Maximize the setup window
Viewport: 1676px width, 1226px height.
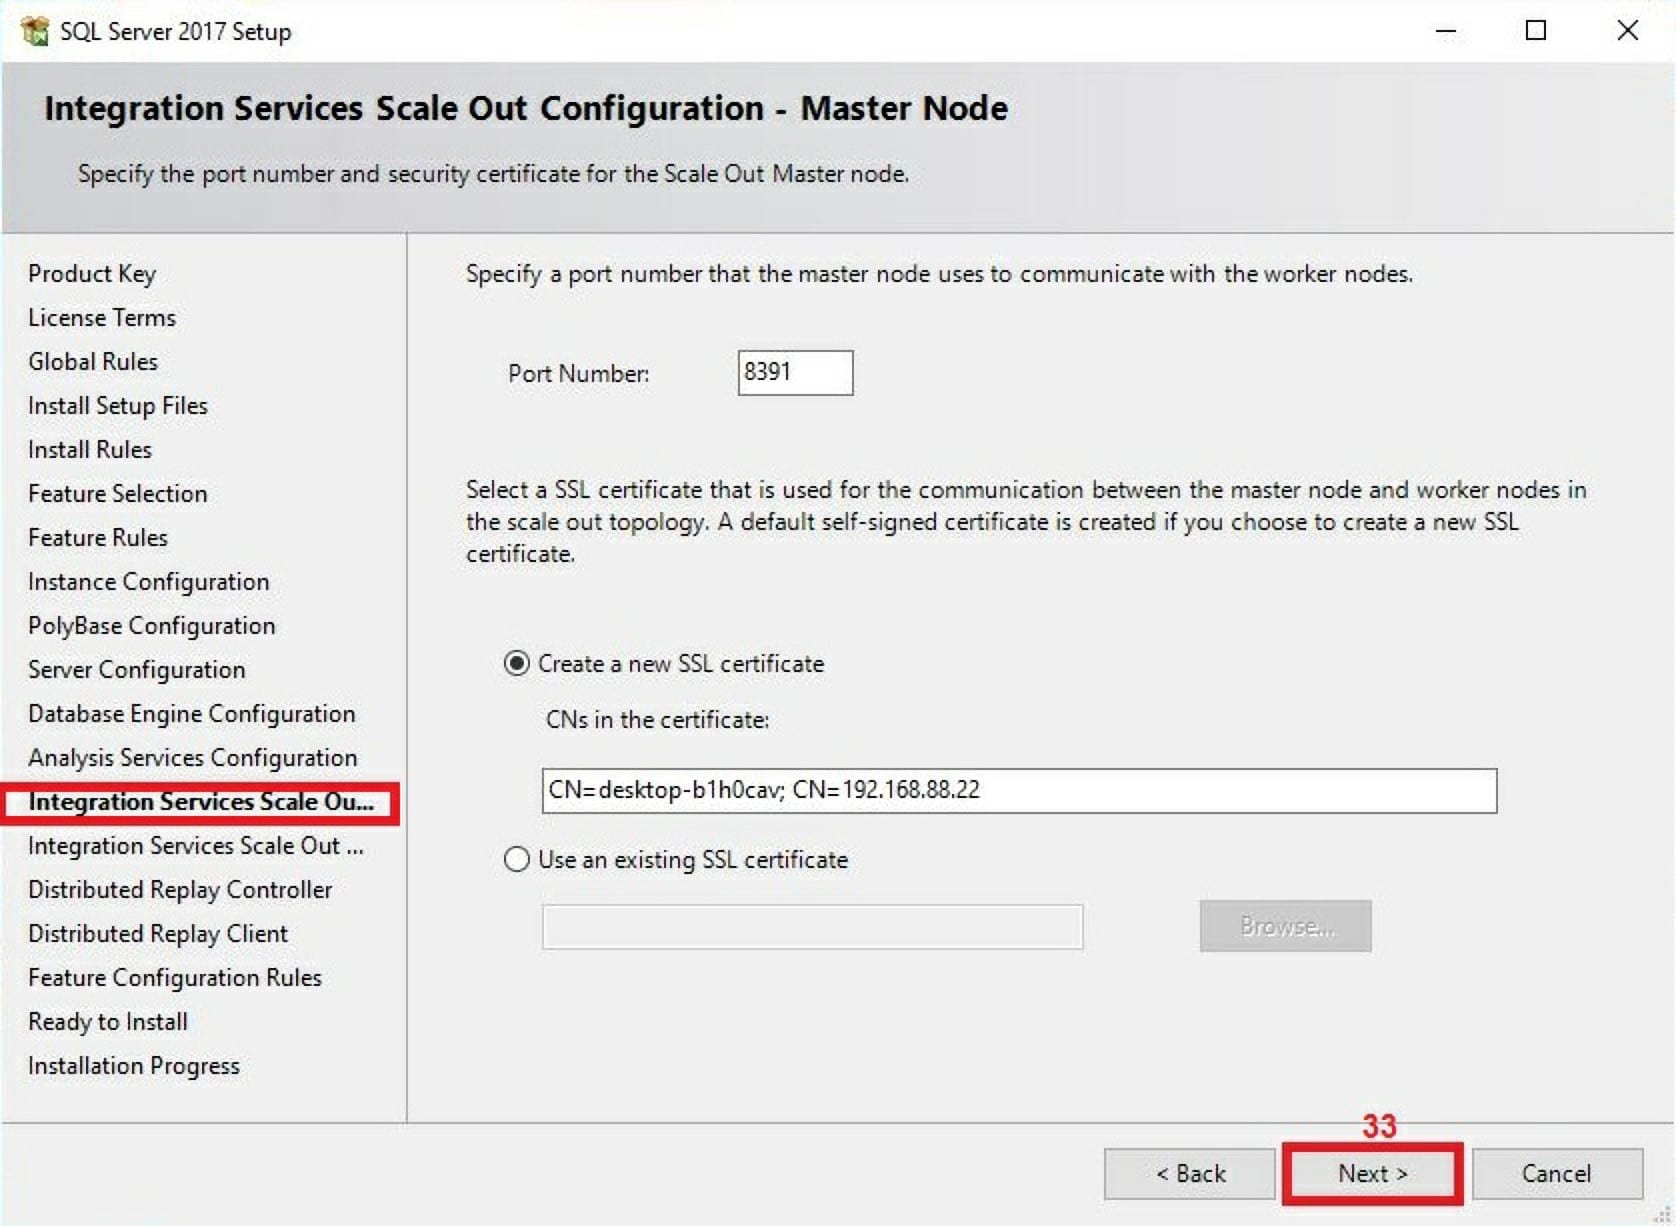(x=1536, y=31)
